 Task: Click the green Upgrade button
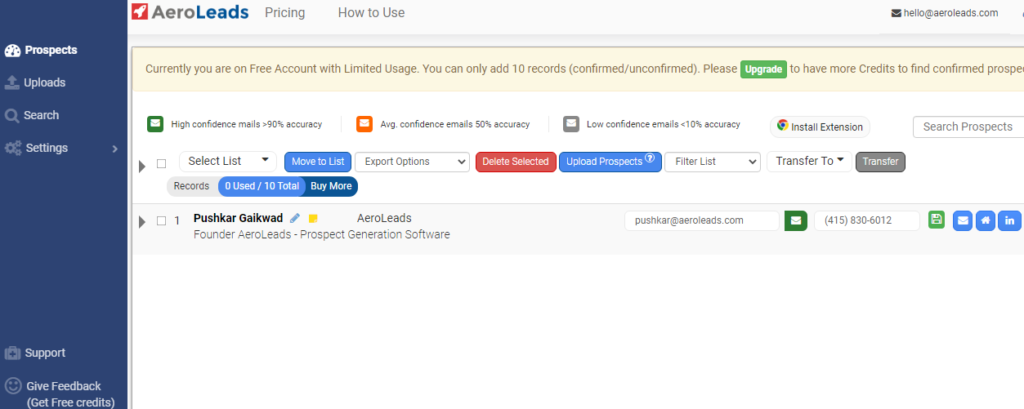(x=763, y=69)
